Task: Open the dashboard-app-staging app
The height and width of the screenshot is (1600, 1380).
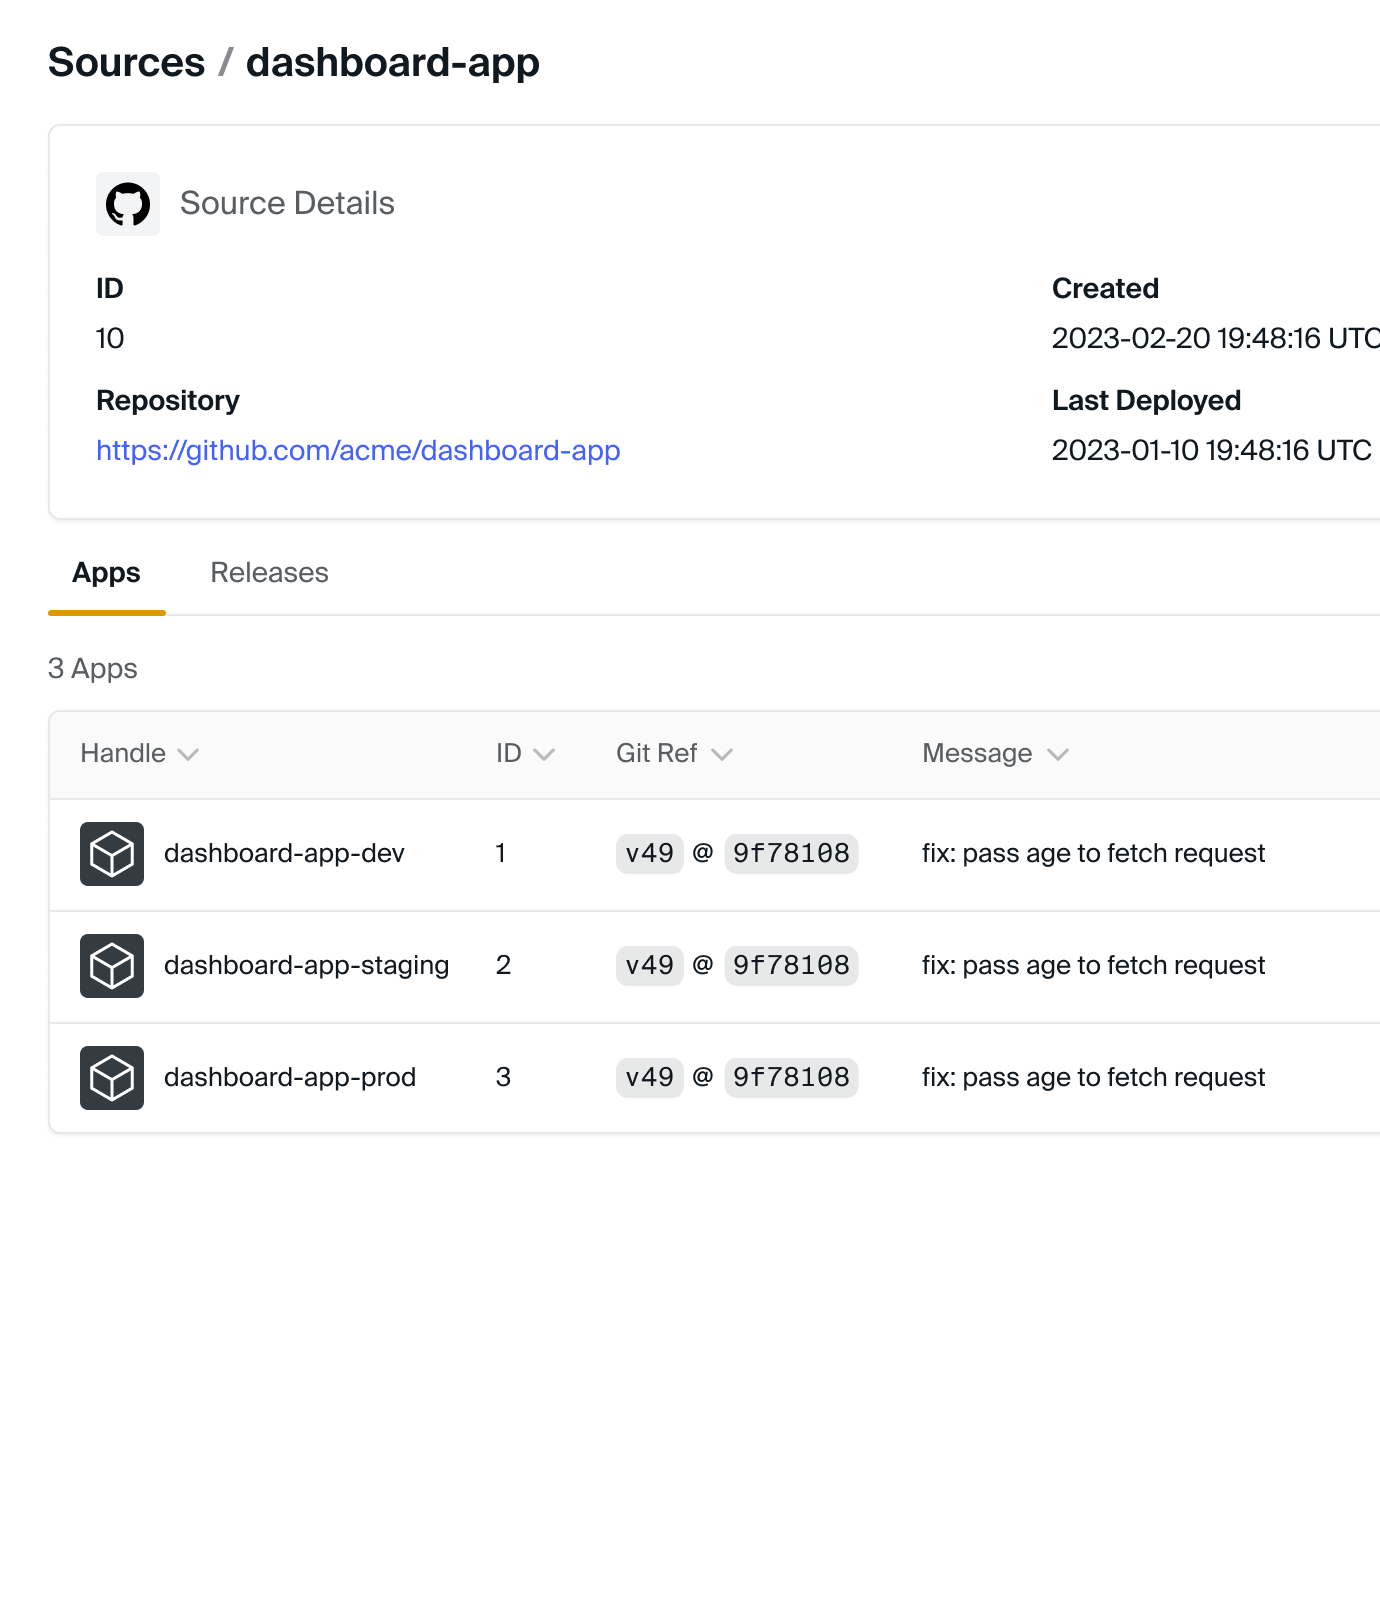Action: (x=306, y=965)
